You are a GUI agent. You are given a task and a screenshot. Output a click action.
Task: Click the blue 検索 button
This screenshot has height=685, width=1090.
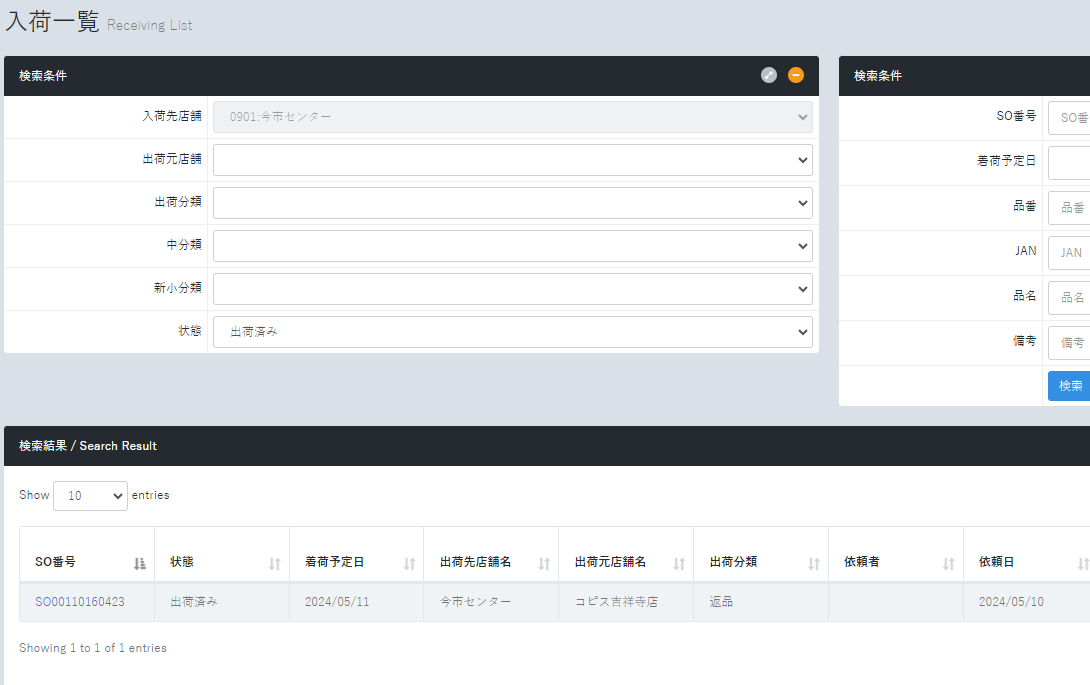(1069, 386)
